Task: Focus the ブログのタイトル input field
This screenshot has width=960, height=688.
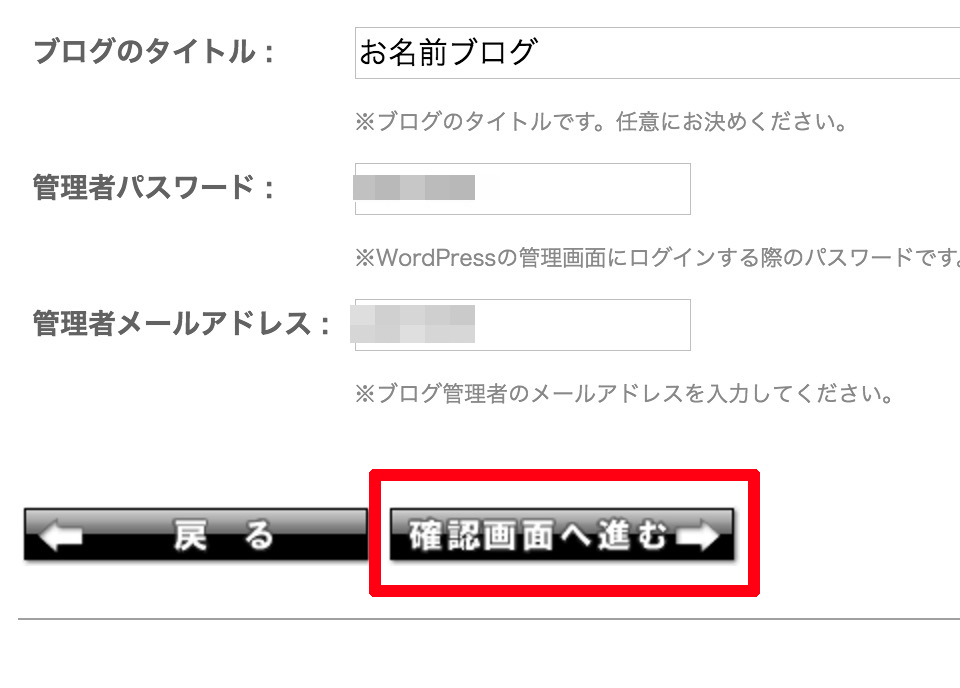Action: [658, 53]
